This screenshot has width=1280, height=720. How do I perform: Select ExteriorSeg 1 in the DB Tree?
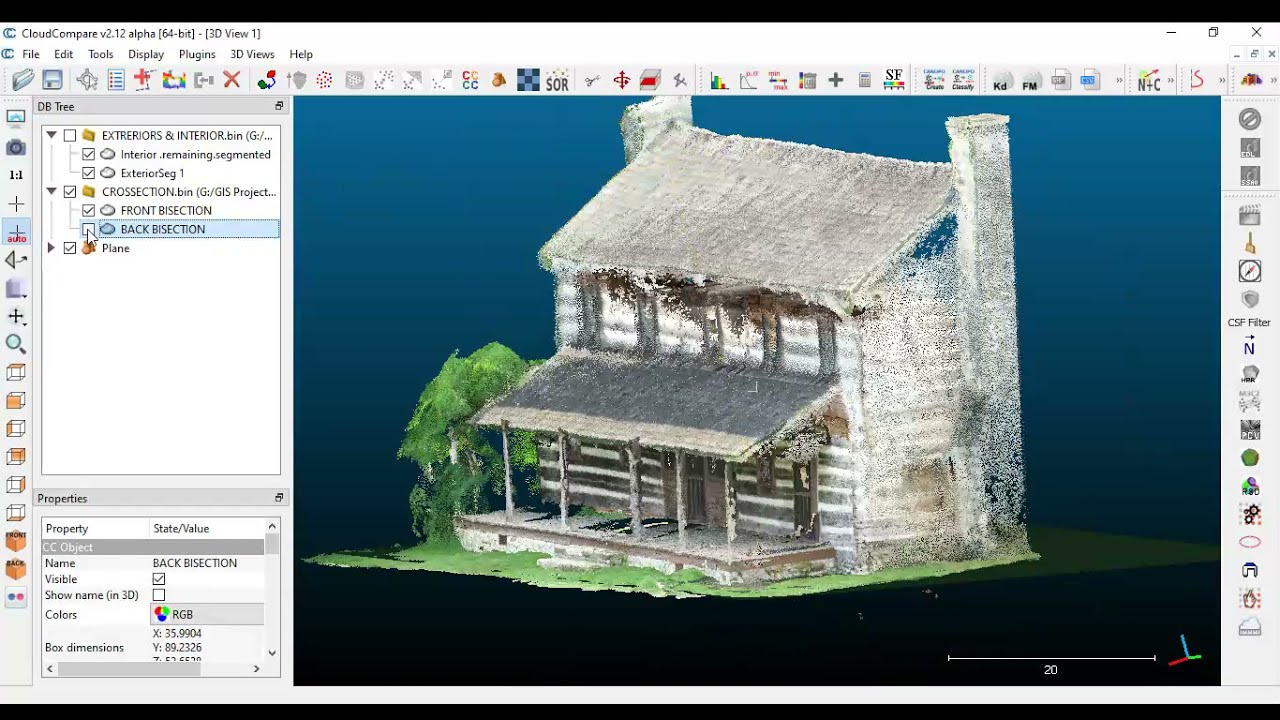[152, 173]
